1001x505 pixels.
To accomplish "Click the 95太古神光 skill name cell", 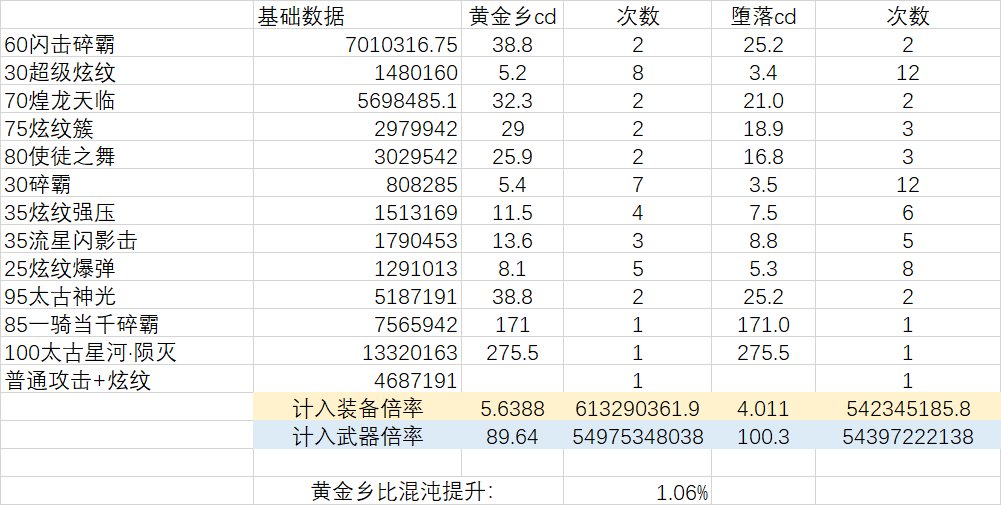I will click(126, 296).
